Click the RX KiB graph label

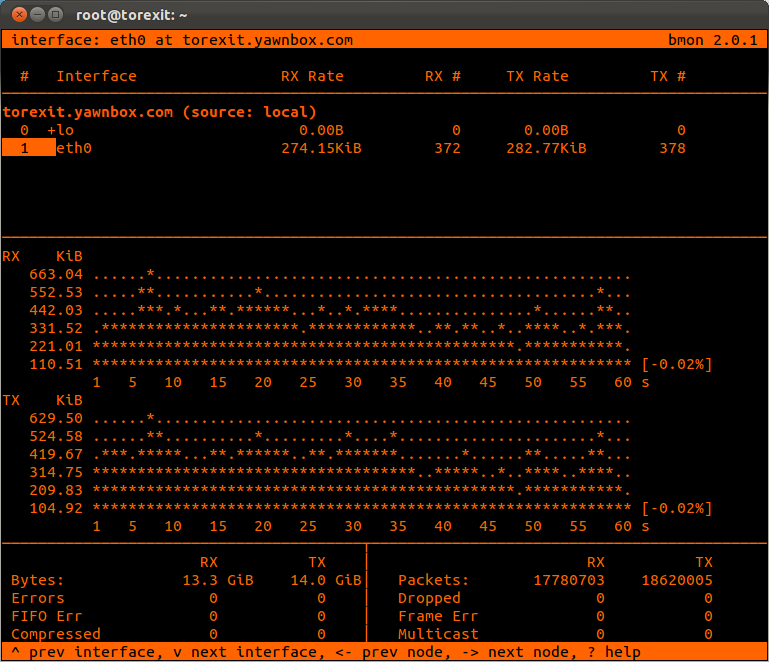click(43, 256)
